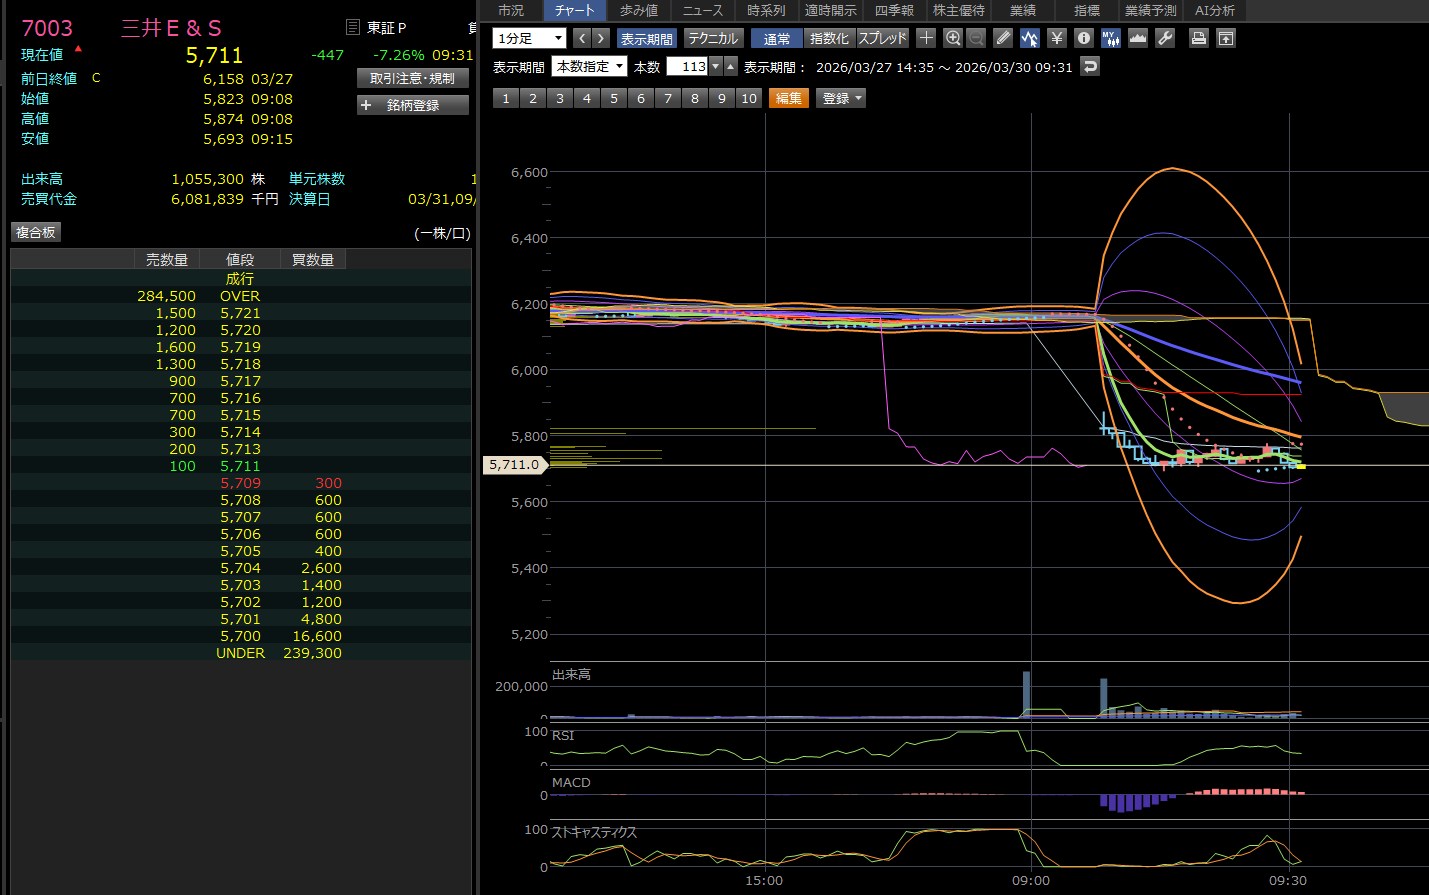The height and width of the screenshot is (895, 1429).
Task: Toggle the スプレッド display mode
Action: pos(882,38)
